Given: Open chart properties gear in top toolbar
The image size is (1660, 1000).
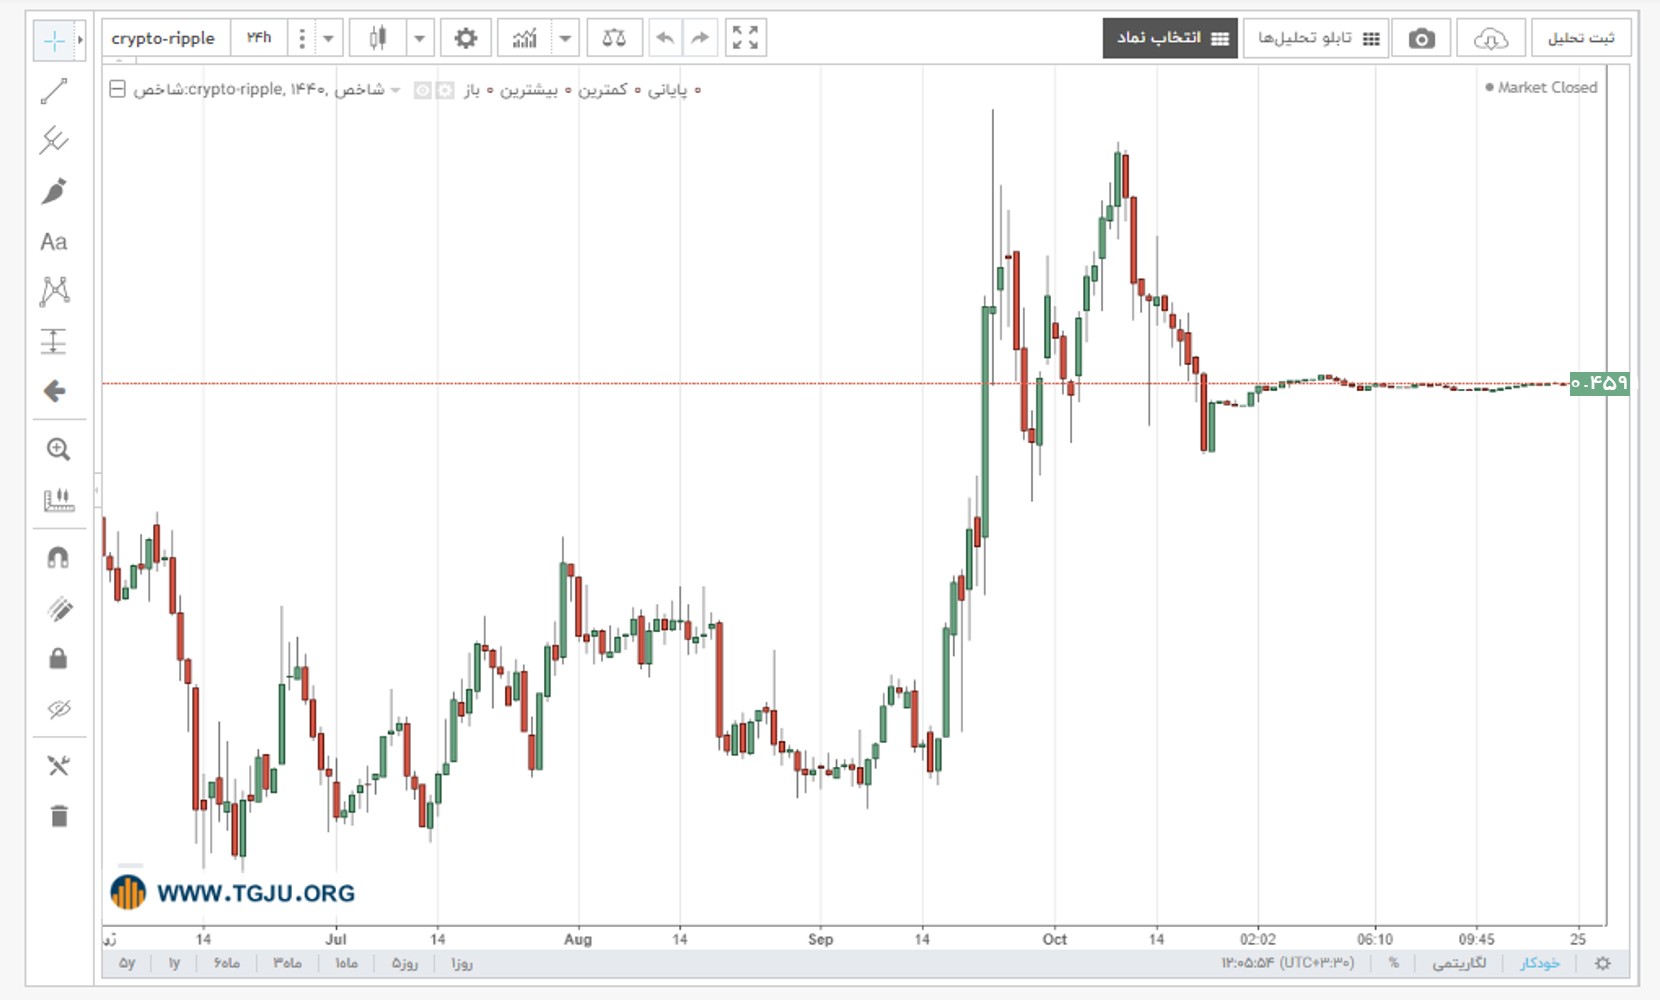Looking at the screenshot, I should 465,38.
